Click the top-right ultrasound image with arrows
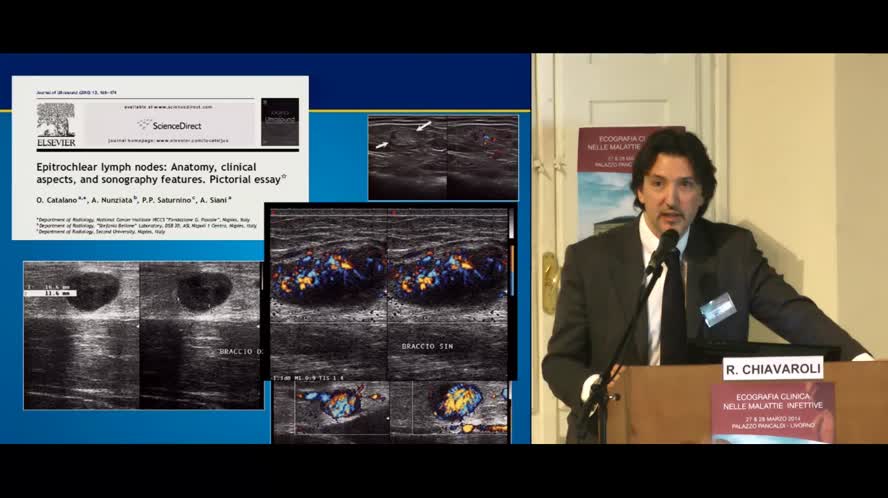Image resolution: width=888 pixels, height=498 pixels. (x=442, y=157)
